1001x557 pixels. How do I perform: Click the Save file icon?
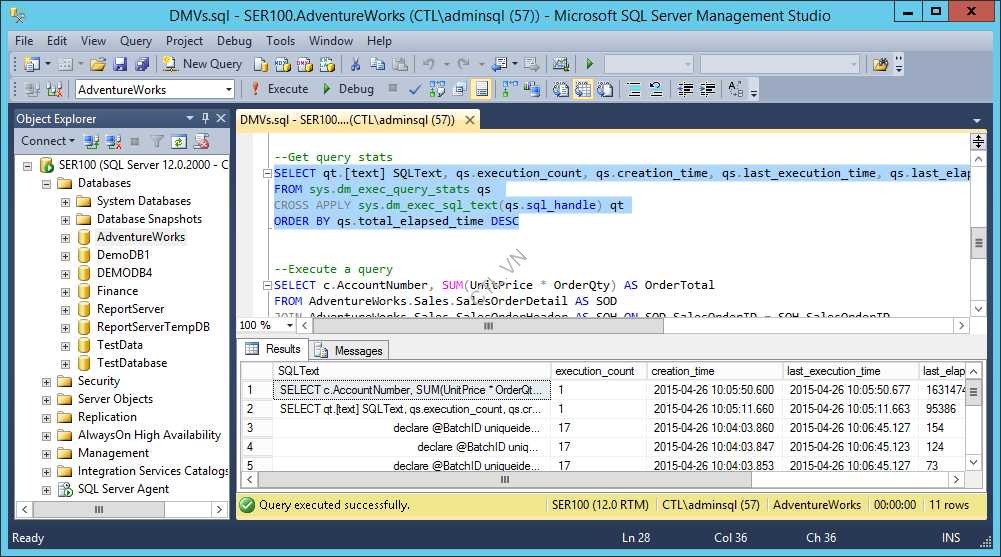[120, 64]
